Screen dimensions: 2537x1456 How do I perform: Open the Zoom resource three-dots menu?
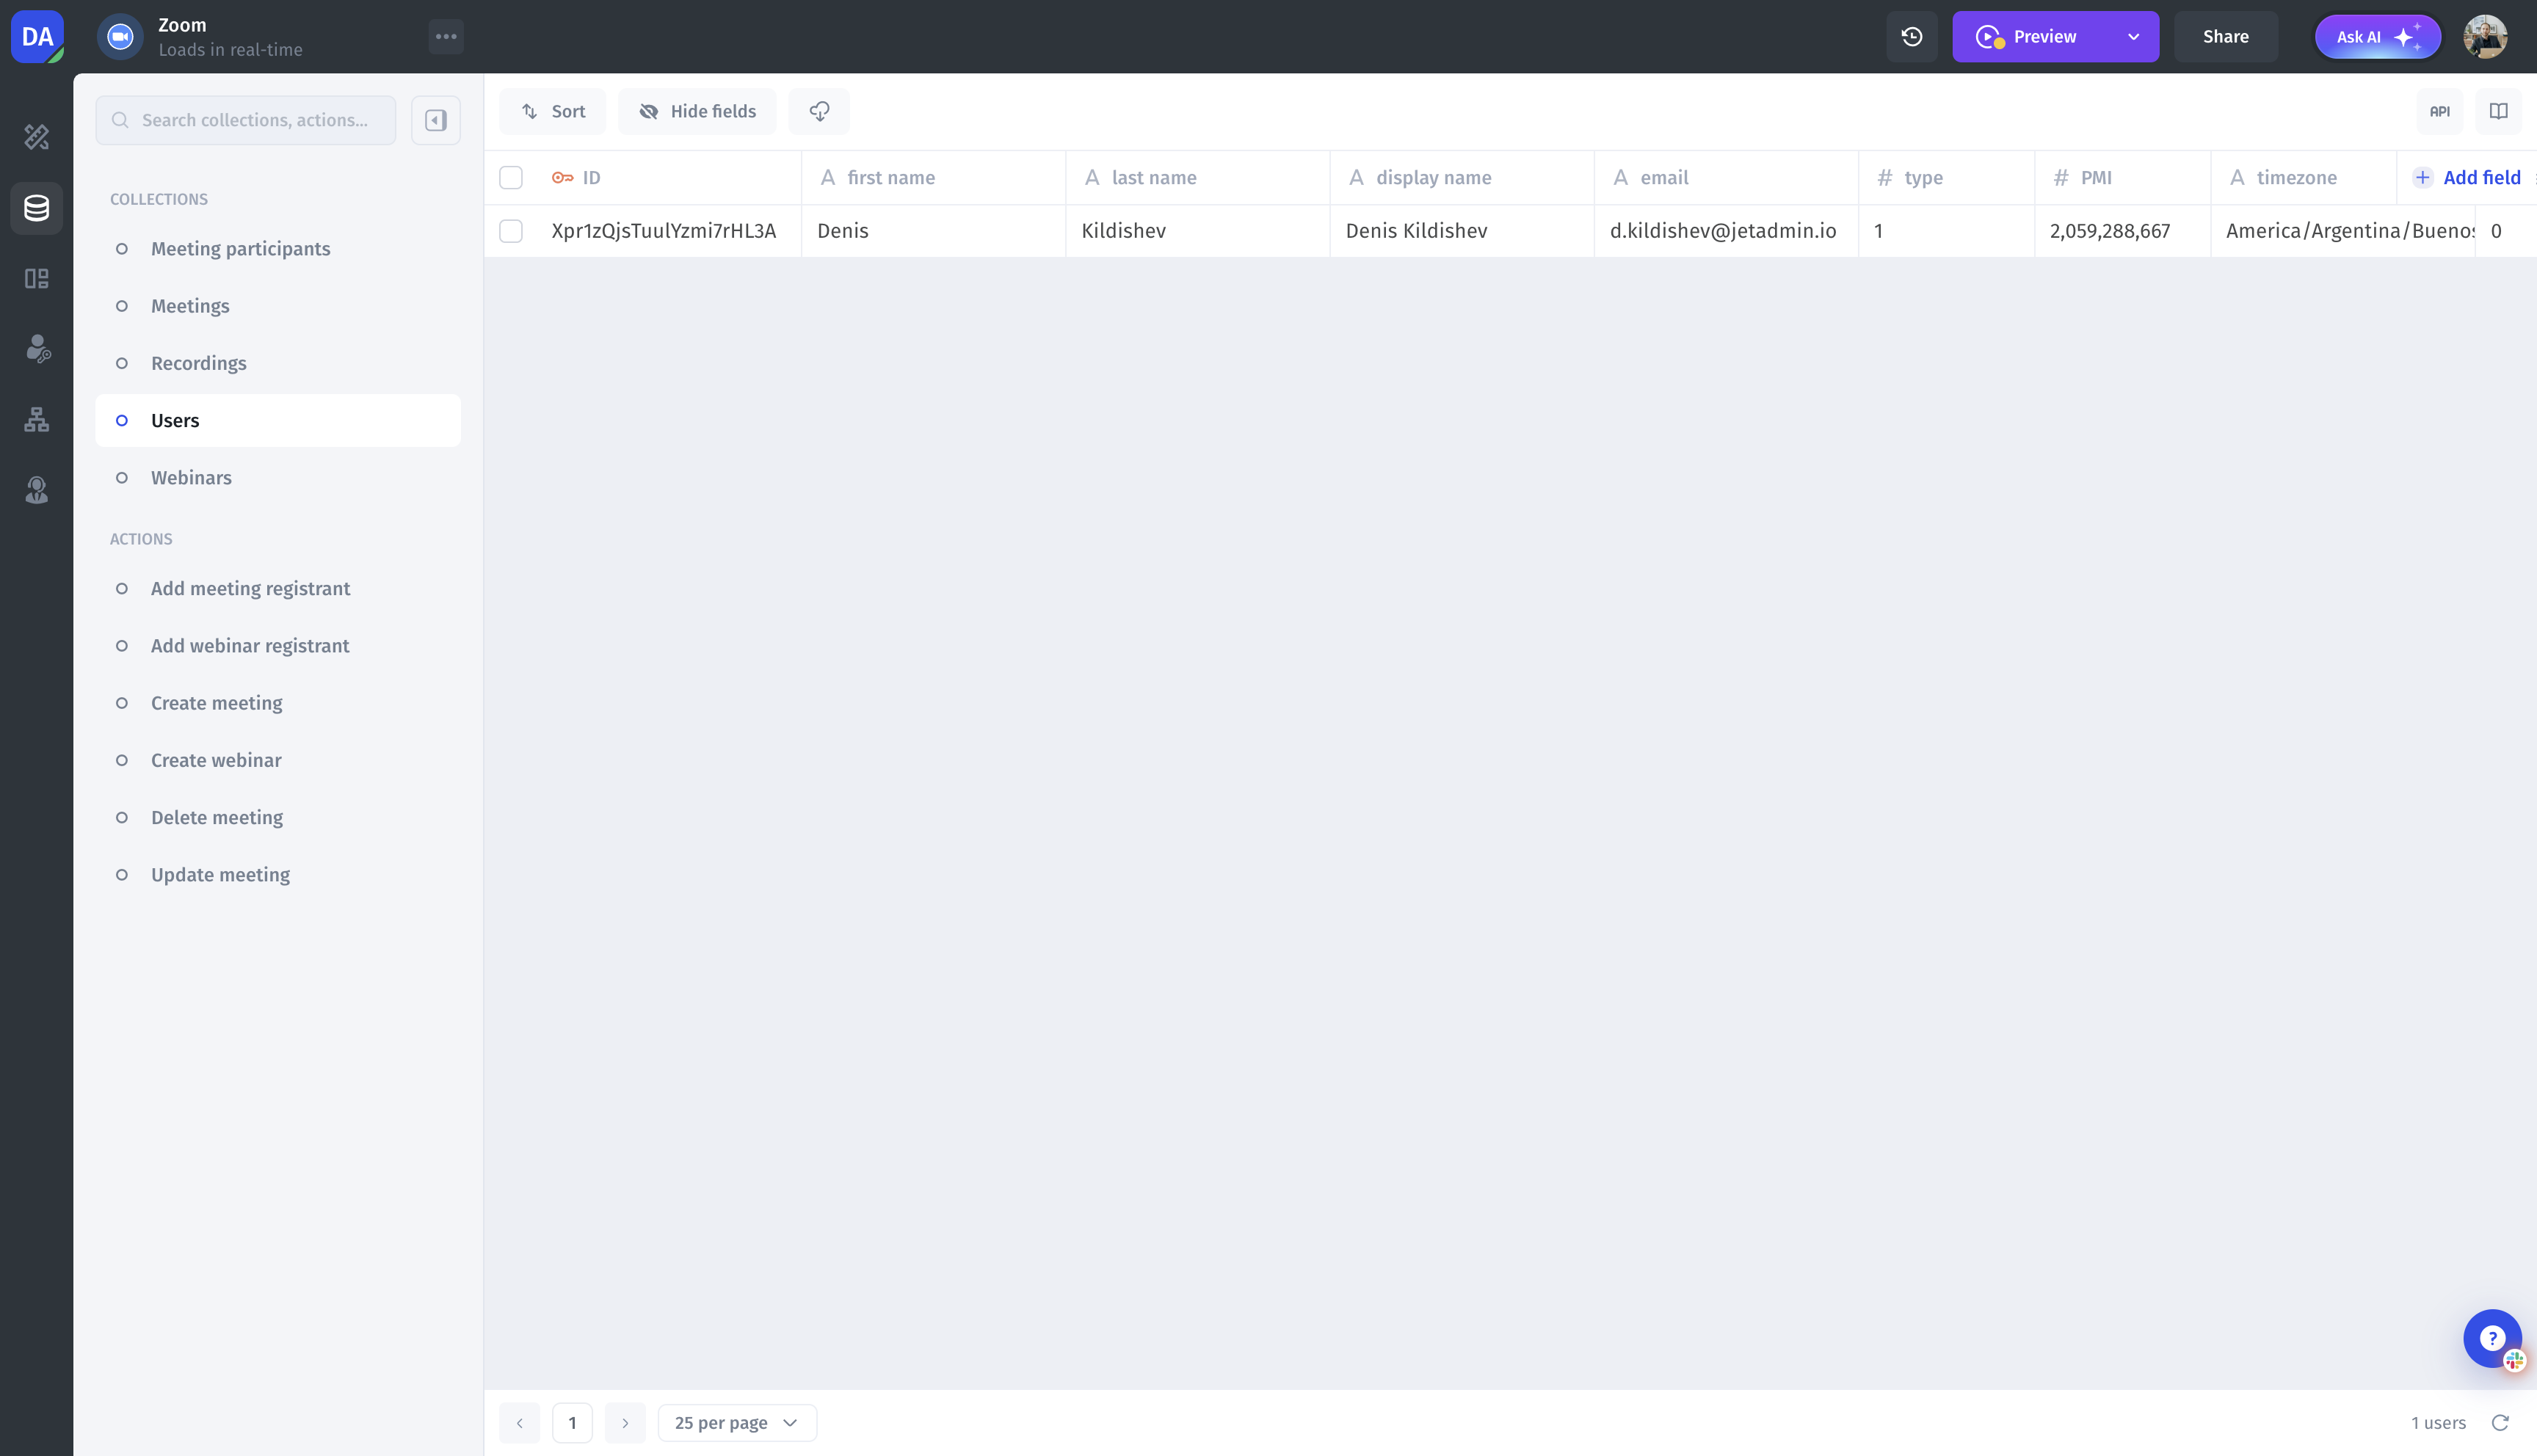(446, 37)
